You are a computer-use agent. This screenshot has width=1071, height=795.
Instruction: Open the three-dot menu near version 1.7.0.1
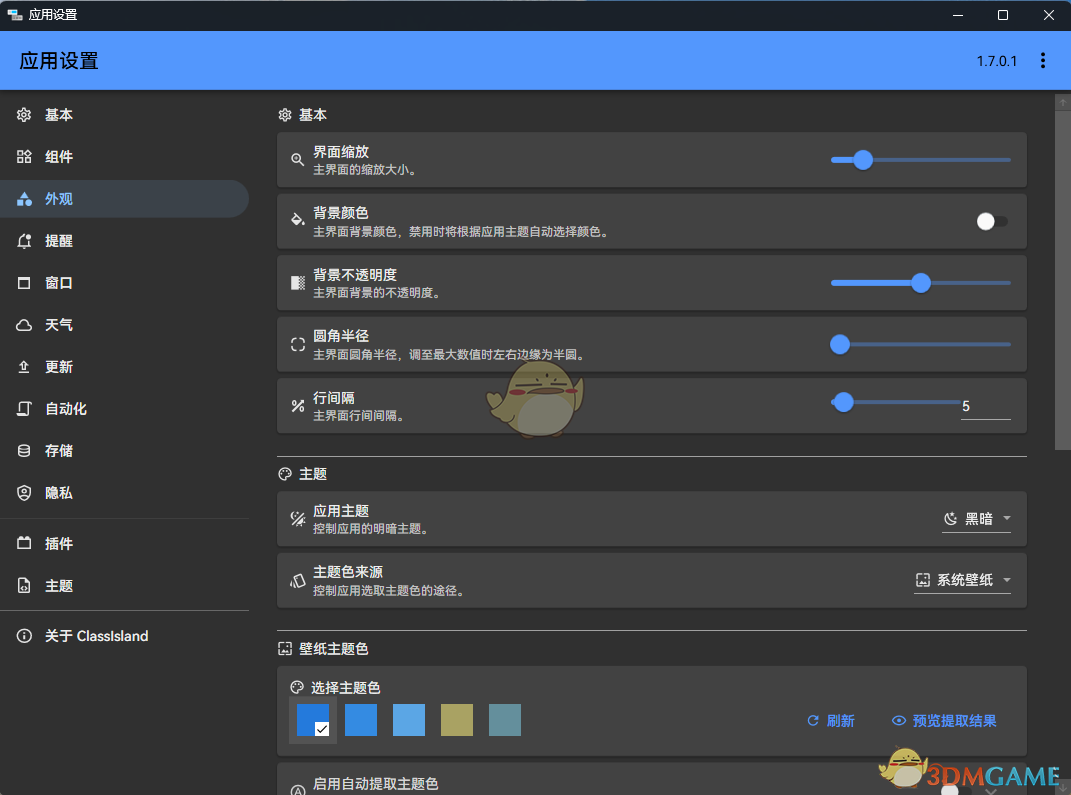coord(1043,60)
